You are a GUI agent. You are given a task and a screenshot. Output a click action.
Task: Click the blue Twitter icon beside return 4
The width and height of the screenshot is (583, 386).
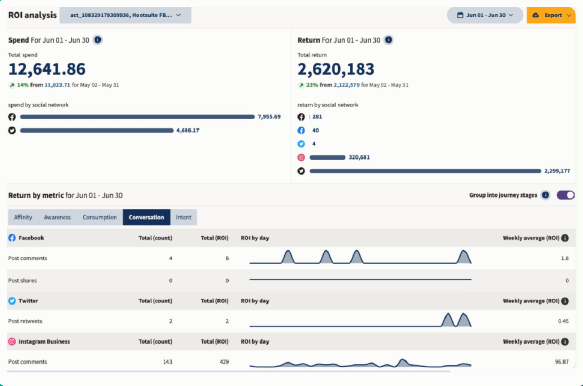coord(301,144)
